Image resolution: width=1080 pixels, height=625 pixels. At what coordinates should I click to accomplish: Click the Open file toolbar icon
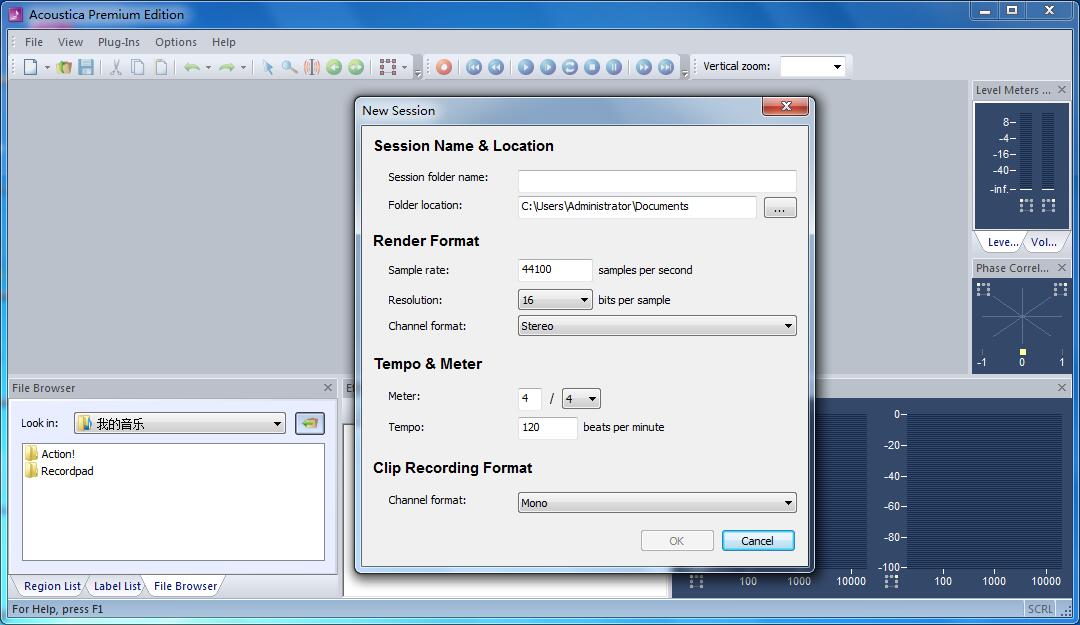click(64, 67)
